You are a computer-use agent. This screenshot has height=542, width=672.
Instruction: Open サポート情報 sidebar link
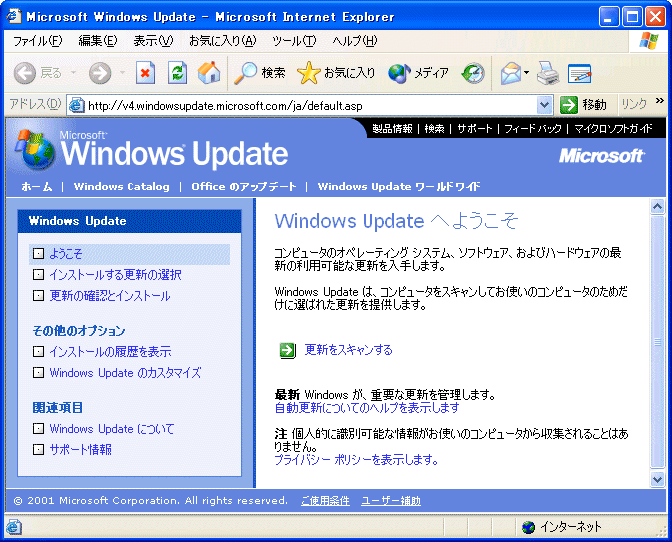point(81,449)
